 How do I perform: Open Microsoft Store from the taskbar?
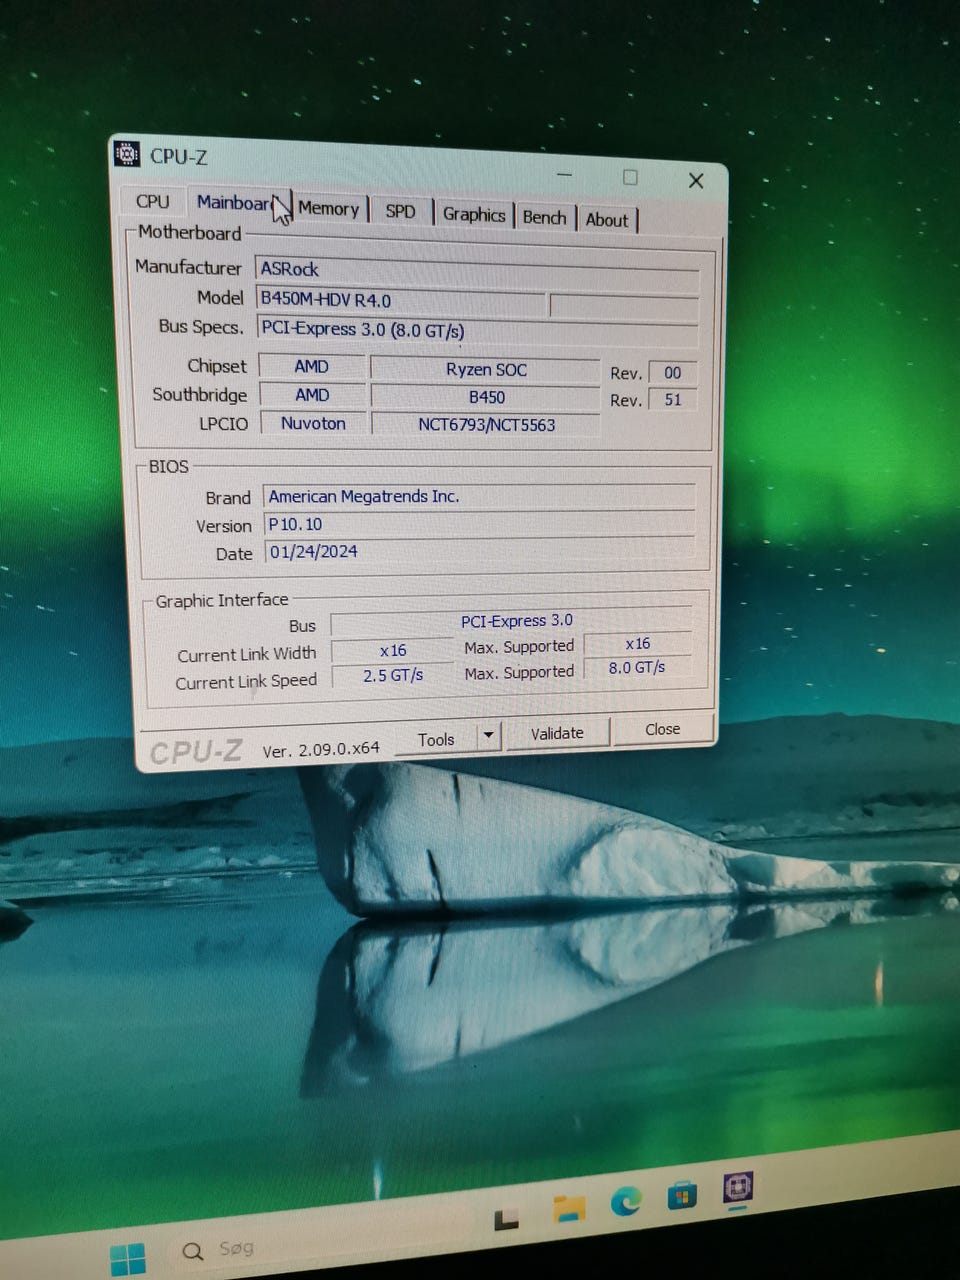tap(682, 1194)
